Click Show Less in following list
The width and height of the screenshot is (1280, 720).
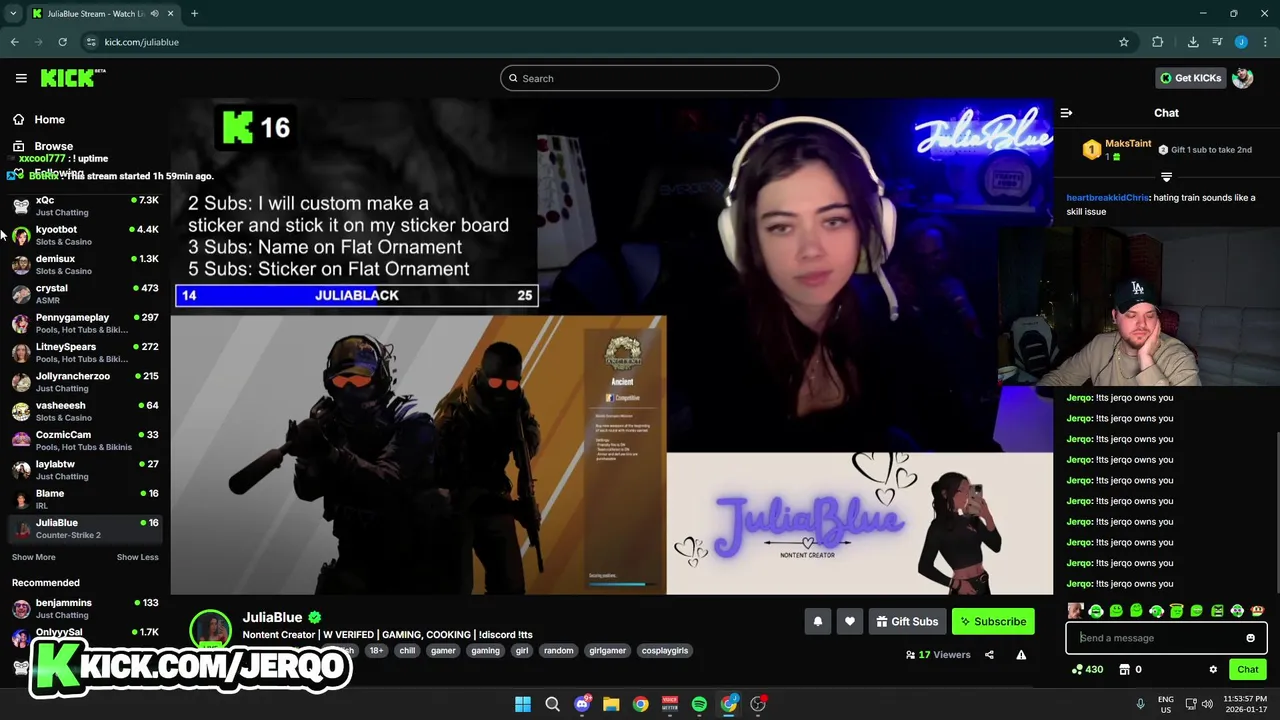click(x=137, y=557)
